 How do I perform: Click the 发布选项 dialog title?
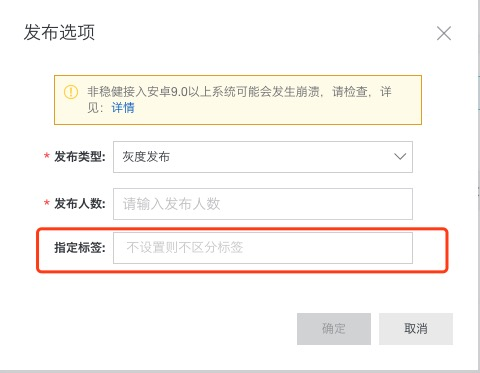pyautogui.click(x=59, y=32)
